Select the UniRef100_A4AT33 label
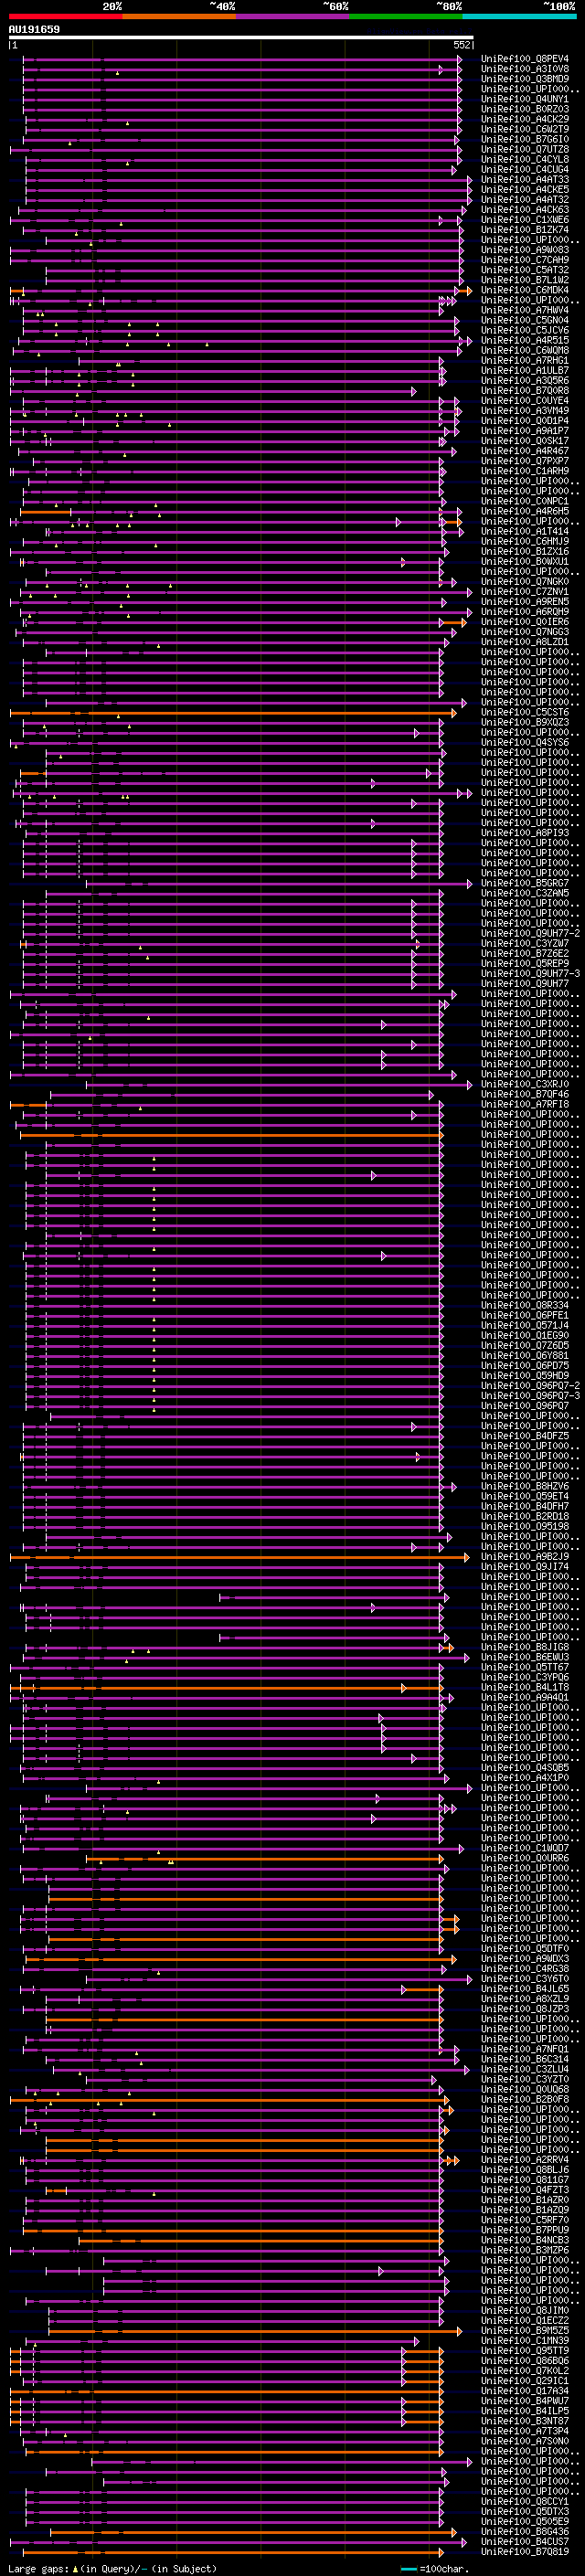The image size is (585, 2576). [525, 180]
